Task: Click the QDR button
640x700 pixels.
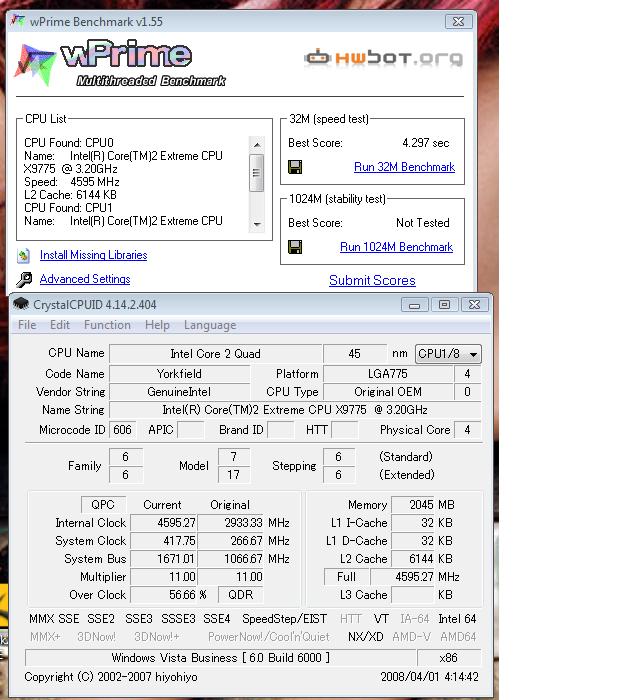Action: click(241, 595)
